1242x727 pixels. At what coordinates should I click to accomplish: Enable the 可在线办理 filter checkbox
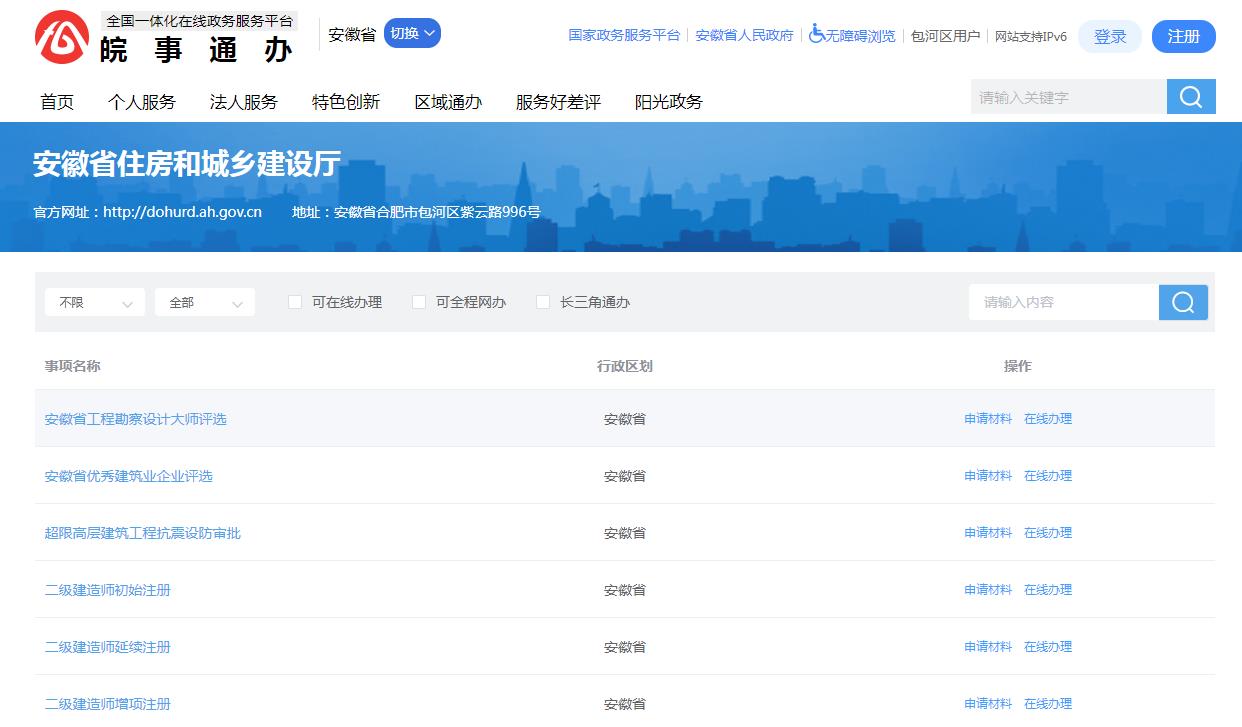point(295,301)
